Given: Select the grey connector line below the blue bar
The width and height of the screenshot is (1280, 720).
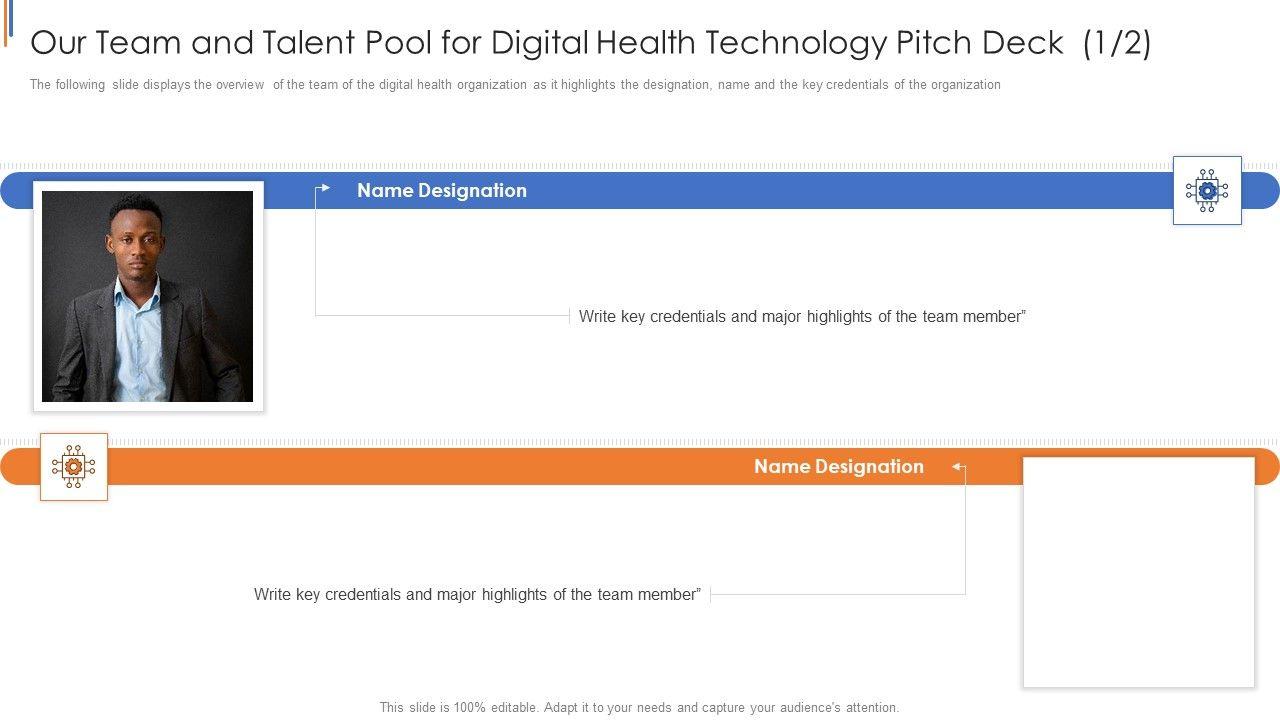Looking at the screenshot, I should [440, 315].
